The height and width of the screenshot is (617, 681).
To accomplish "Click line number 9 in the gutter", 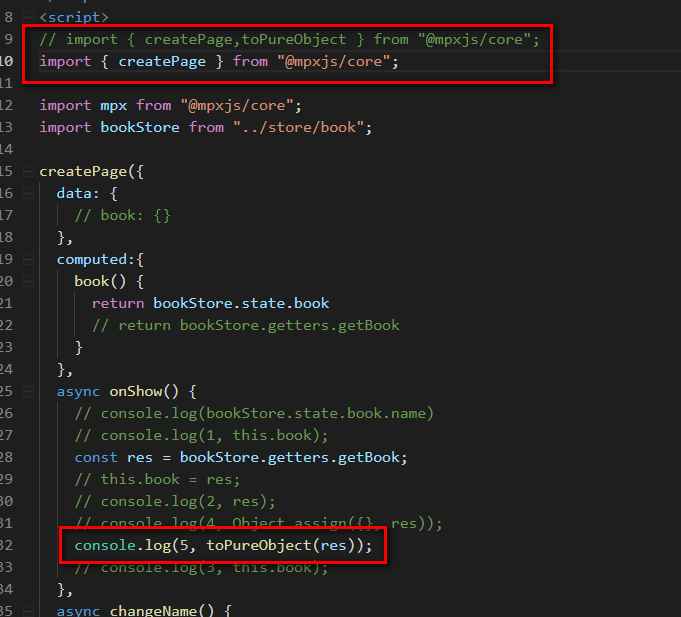I will click(9, 40).
